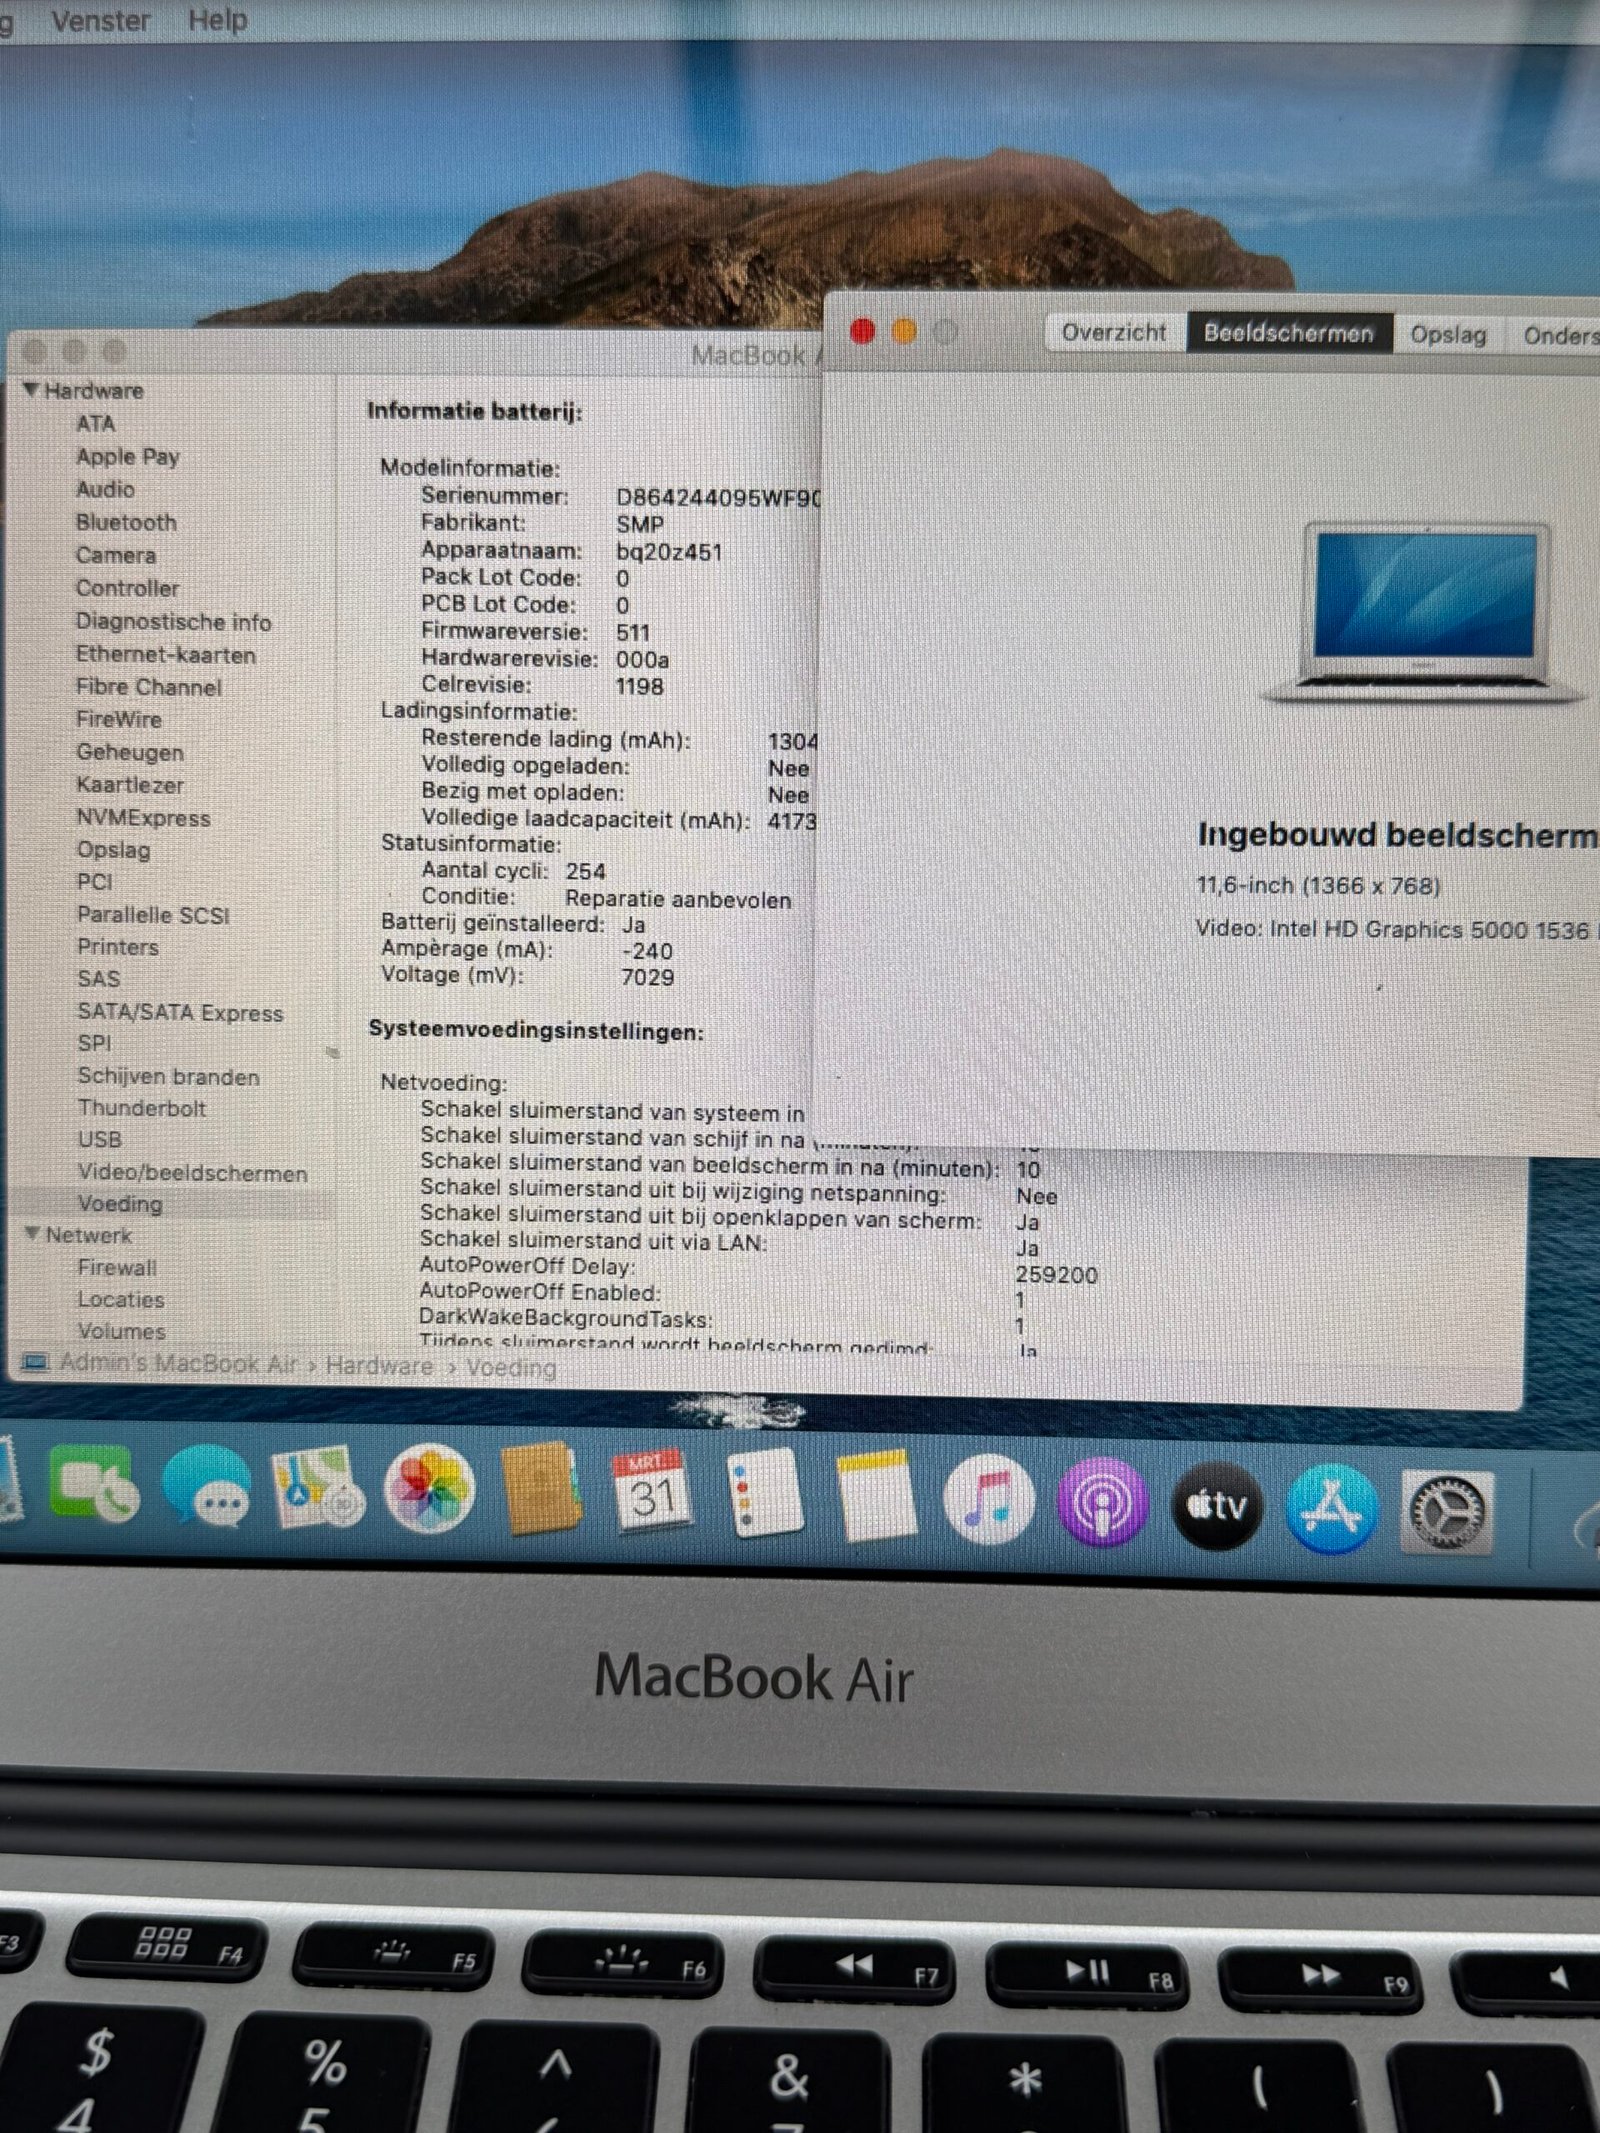Open FaceTime from the Dock
Image resolution: width=1600 pixels, height=2133 pixels.
coord(94,1484)
